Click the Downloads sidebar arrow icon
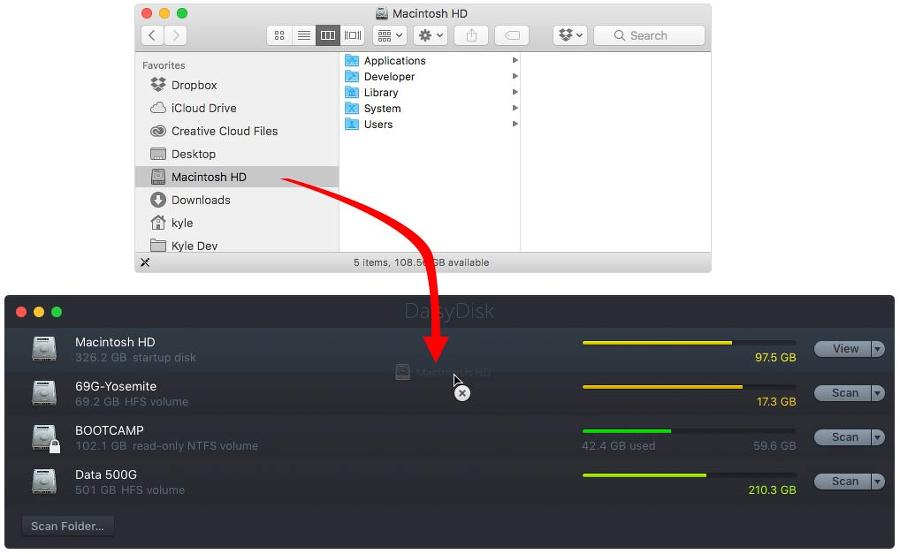This screenshot has width=900, height=554. click(x=158, y=200)
